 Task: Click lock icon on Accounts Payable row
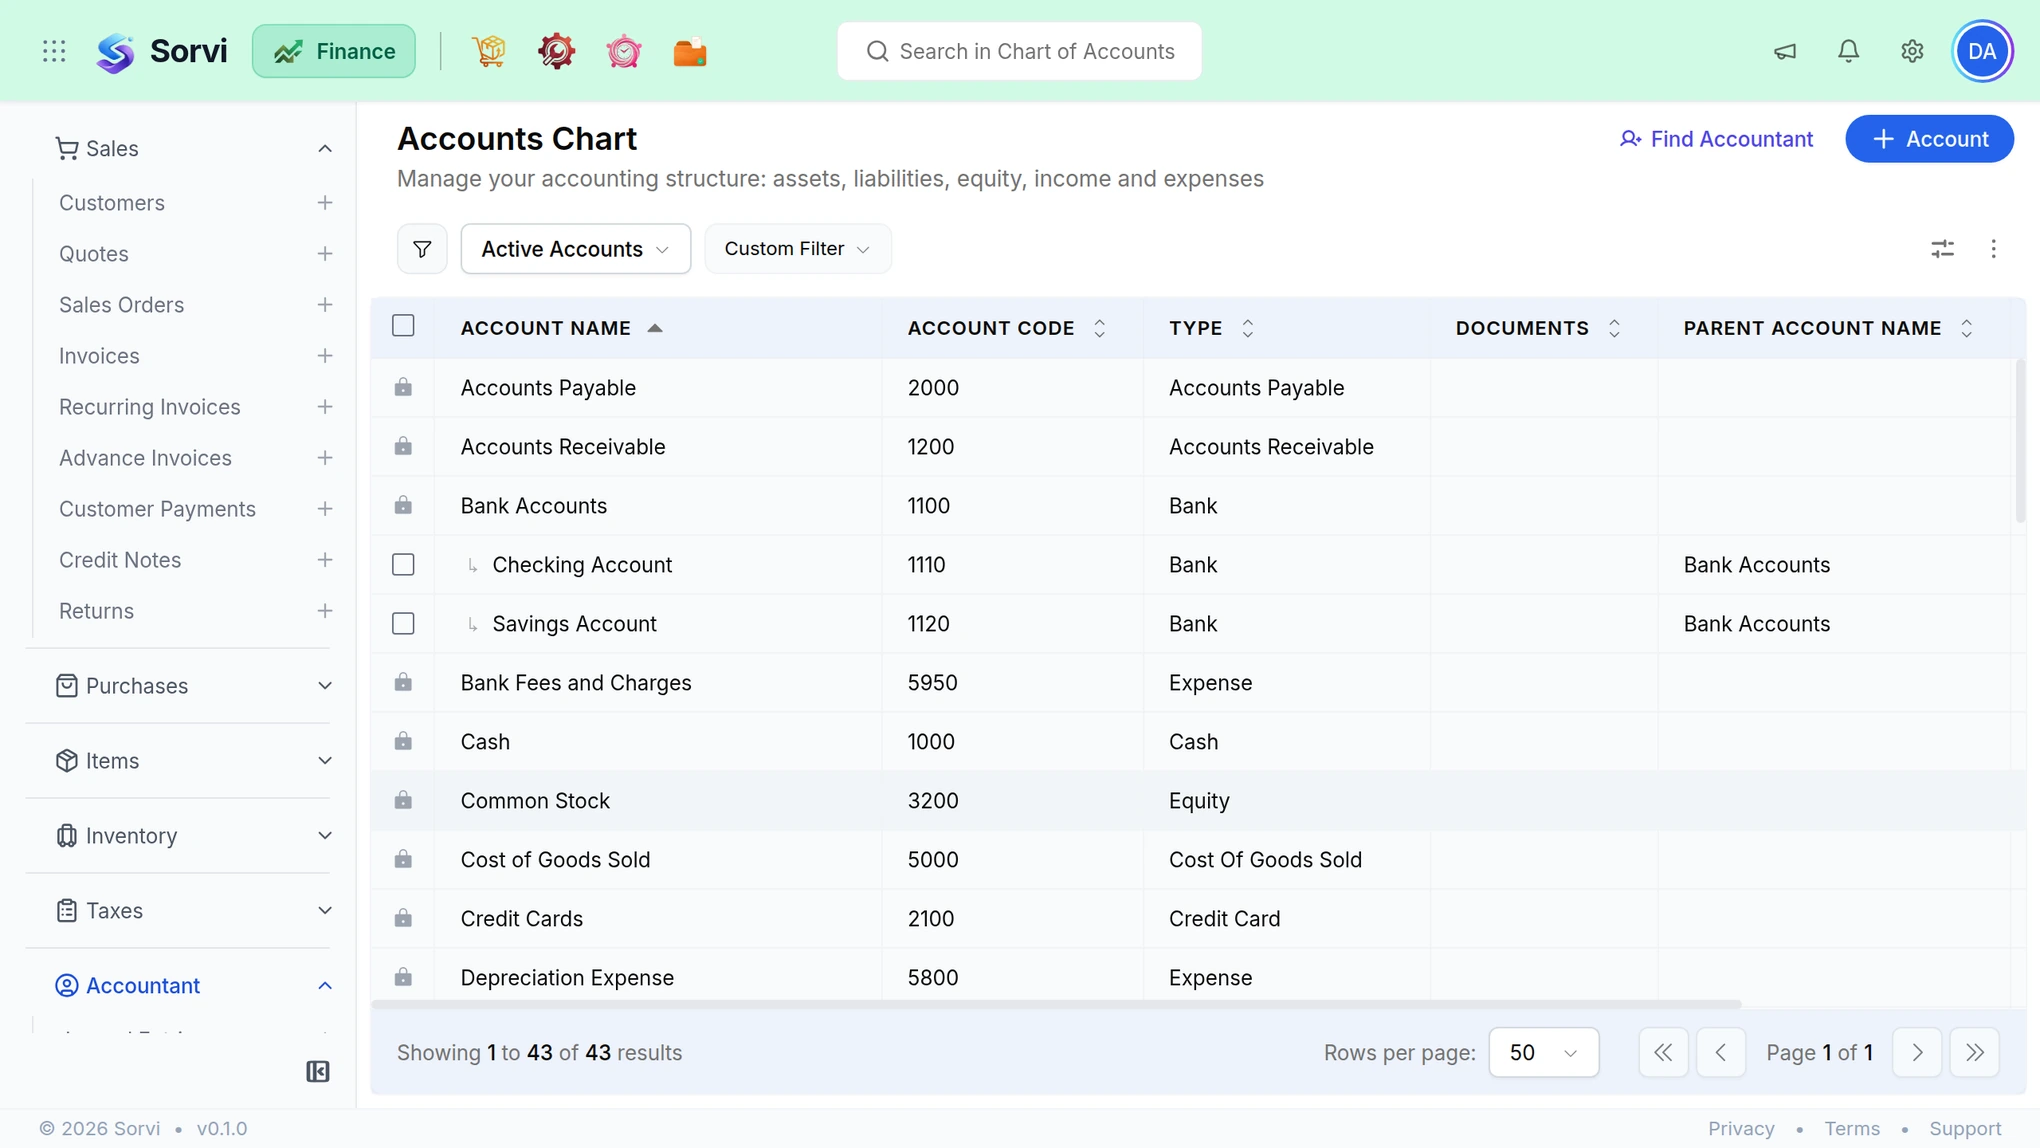403,387
